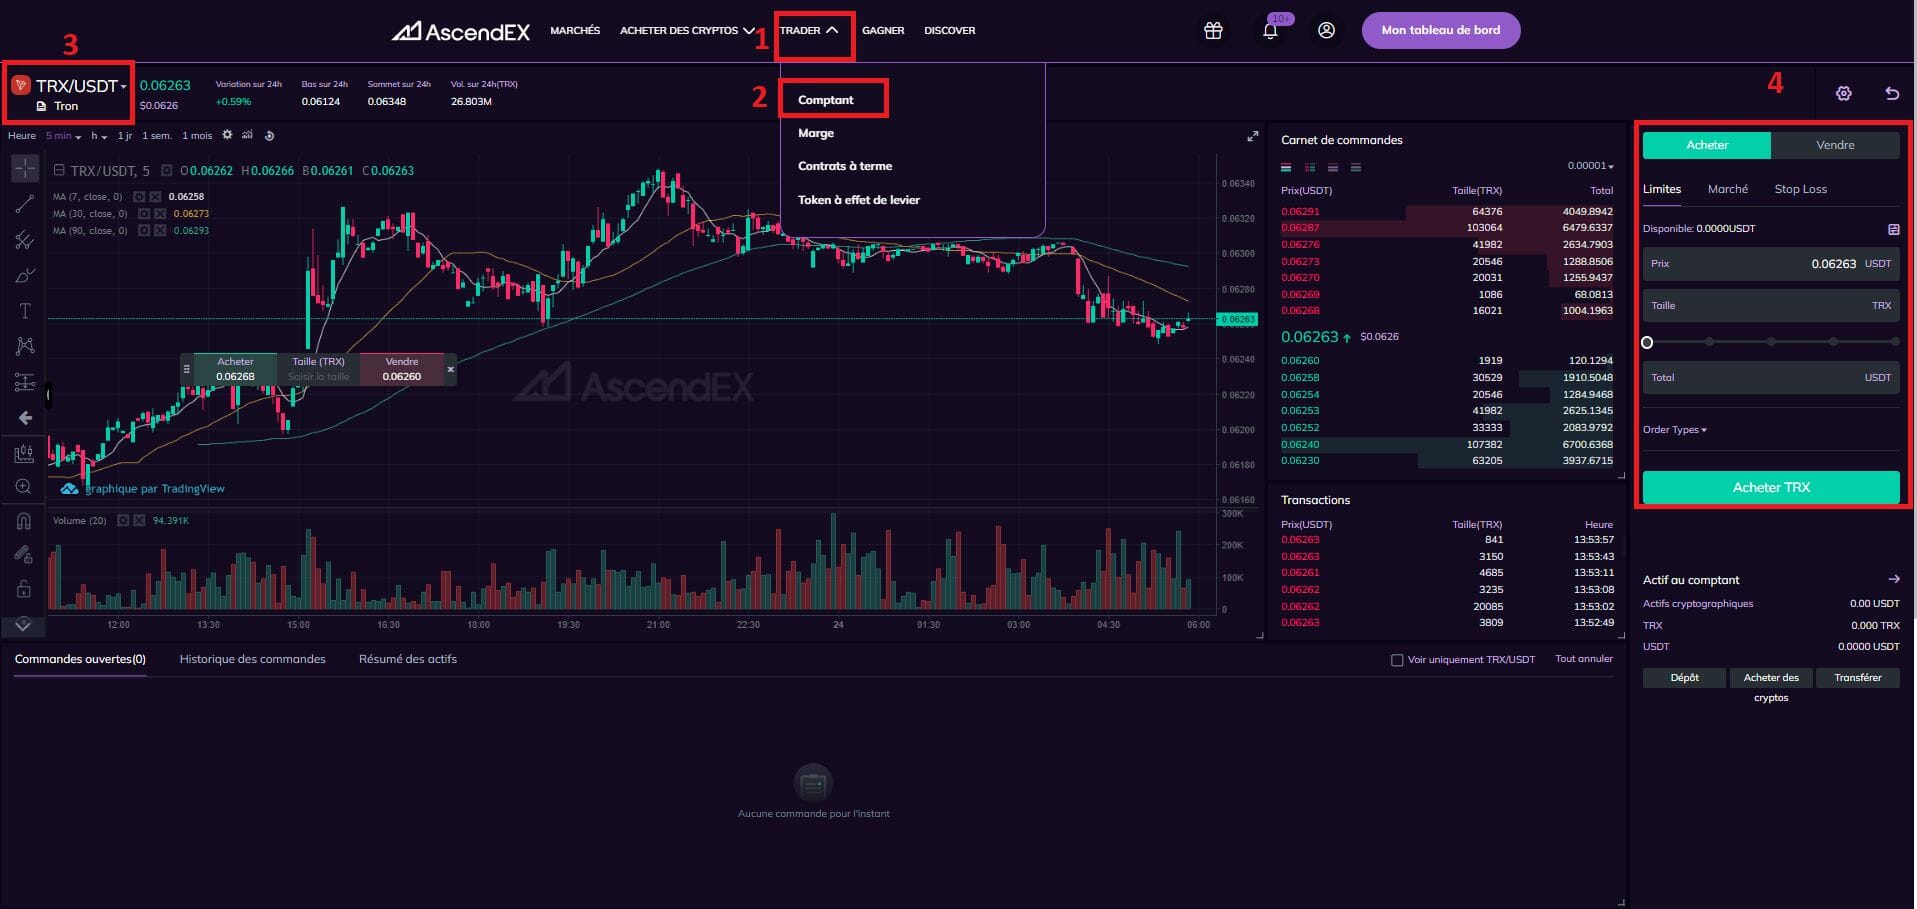This screenshot has width=1917, height=909.
Task: Click Tout annuler link
Action: pos(1584,659)
